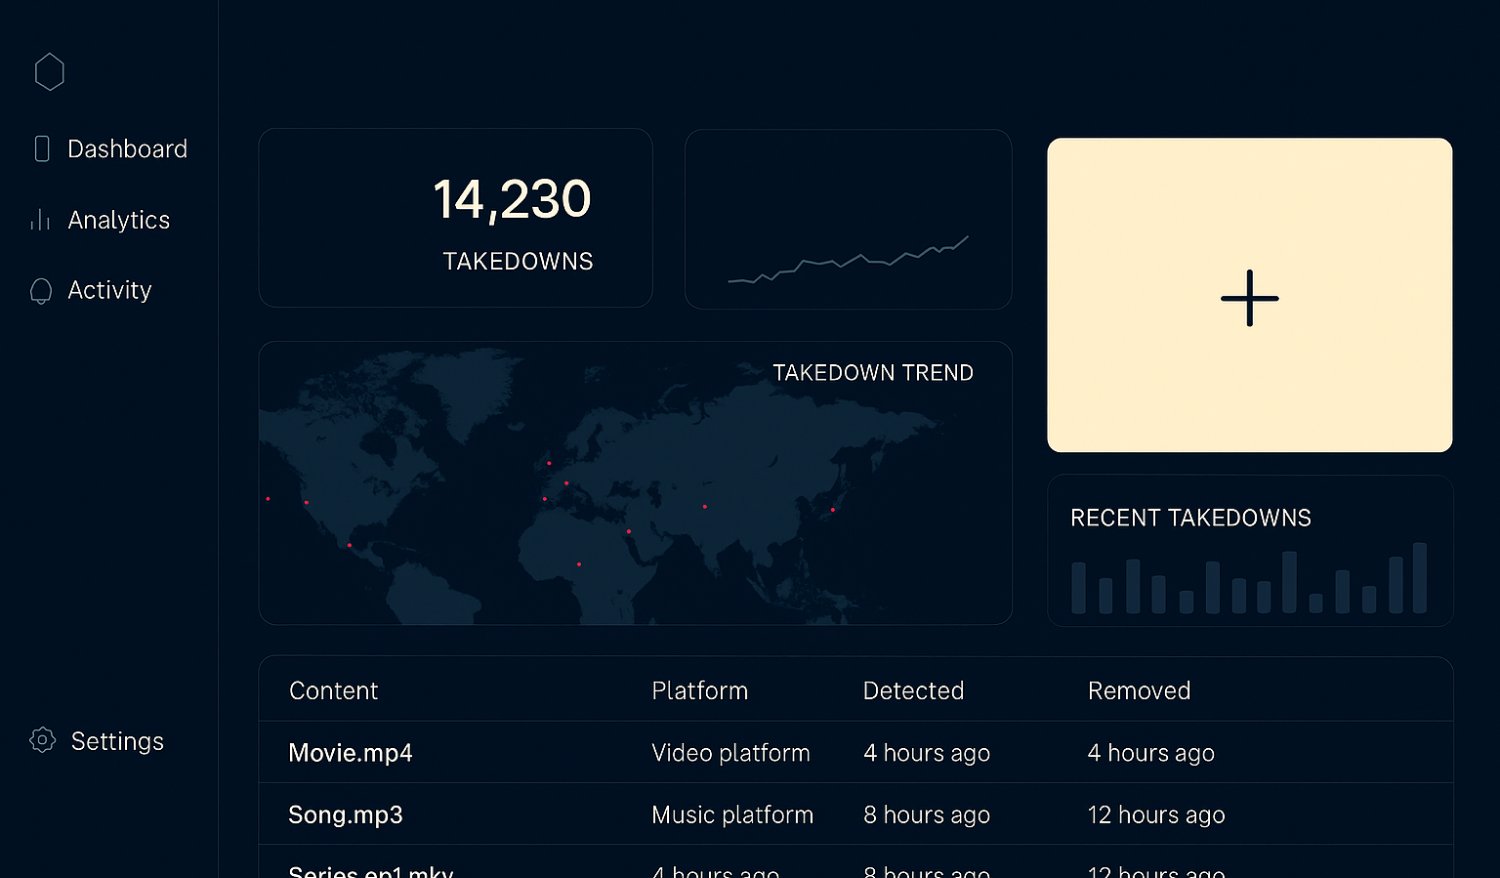Open the Settings page
Image resolution: width=1500 pixels, height=878 pixels.
click(117, 741)
